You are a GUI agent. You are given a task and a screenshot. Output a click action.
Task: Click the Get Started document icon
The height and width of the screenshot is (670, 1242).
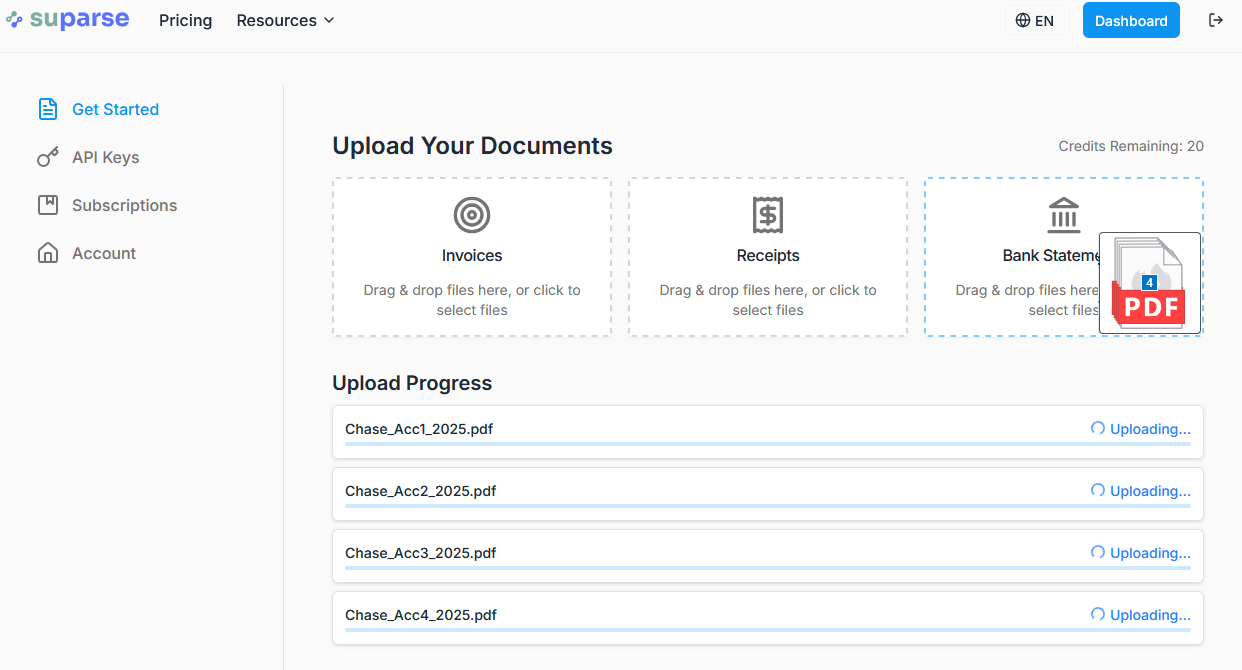(48, 109)
